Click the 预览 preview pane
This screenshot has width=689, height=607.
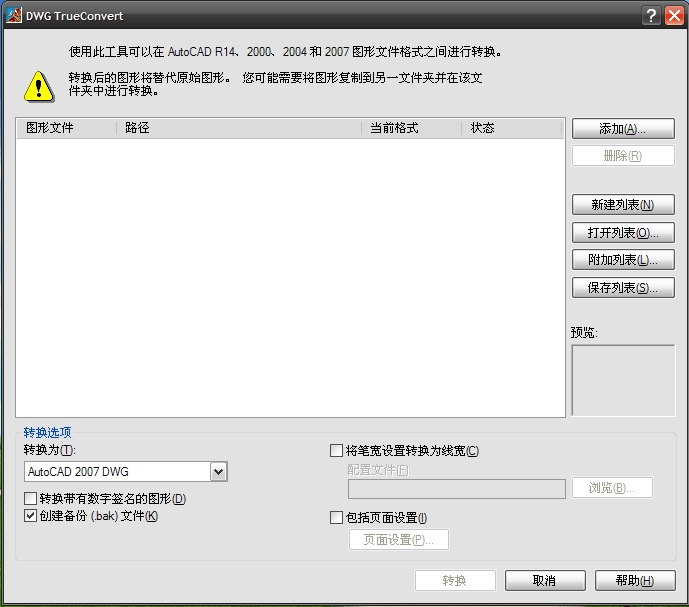click(x=623, y=380)
